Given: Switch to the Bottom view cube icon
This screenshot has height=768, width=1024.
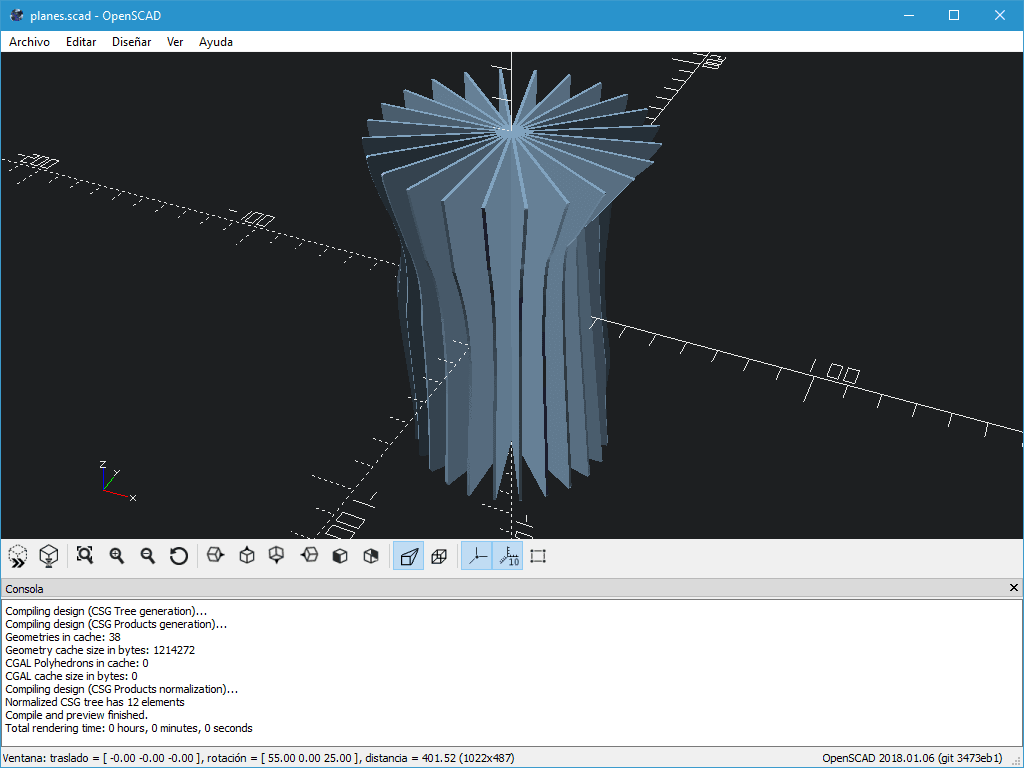Looking at the screenshot, I should point(277,556).
